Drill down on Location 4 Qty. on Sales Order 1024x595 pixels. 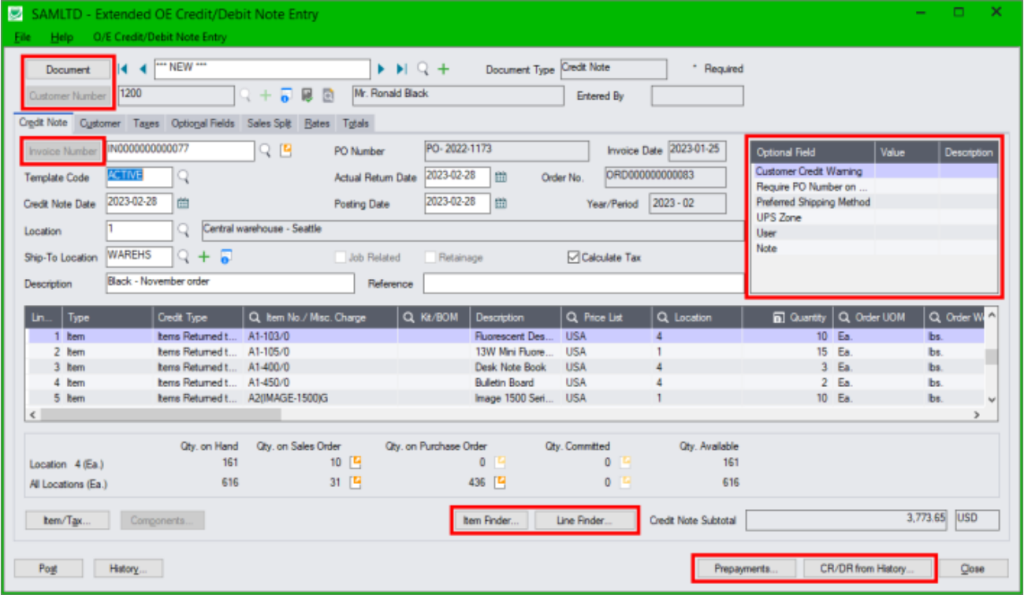pos(355,462)
